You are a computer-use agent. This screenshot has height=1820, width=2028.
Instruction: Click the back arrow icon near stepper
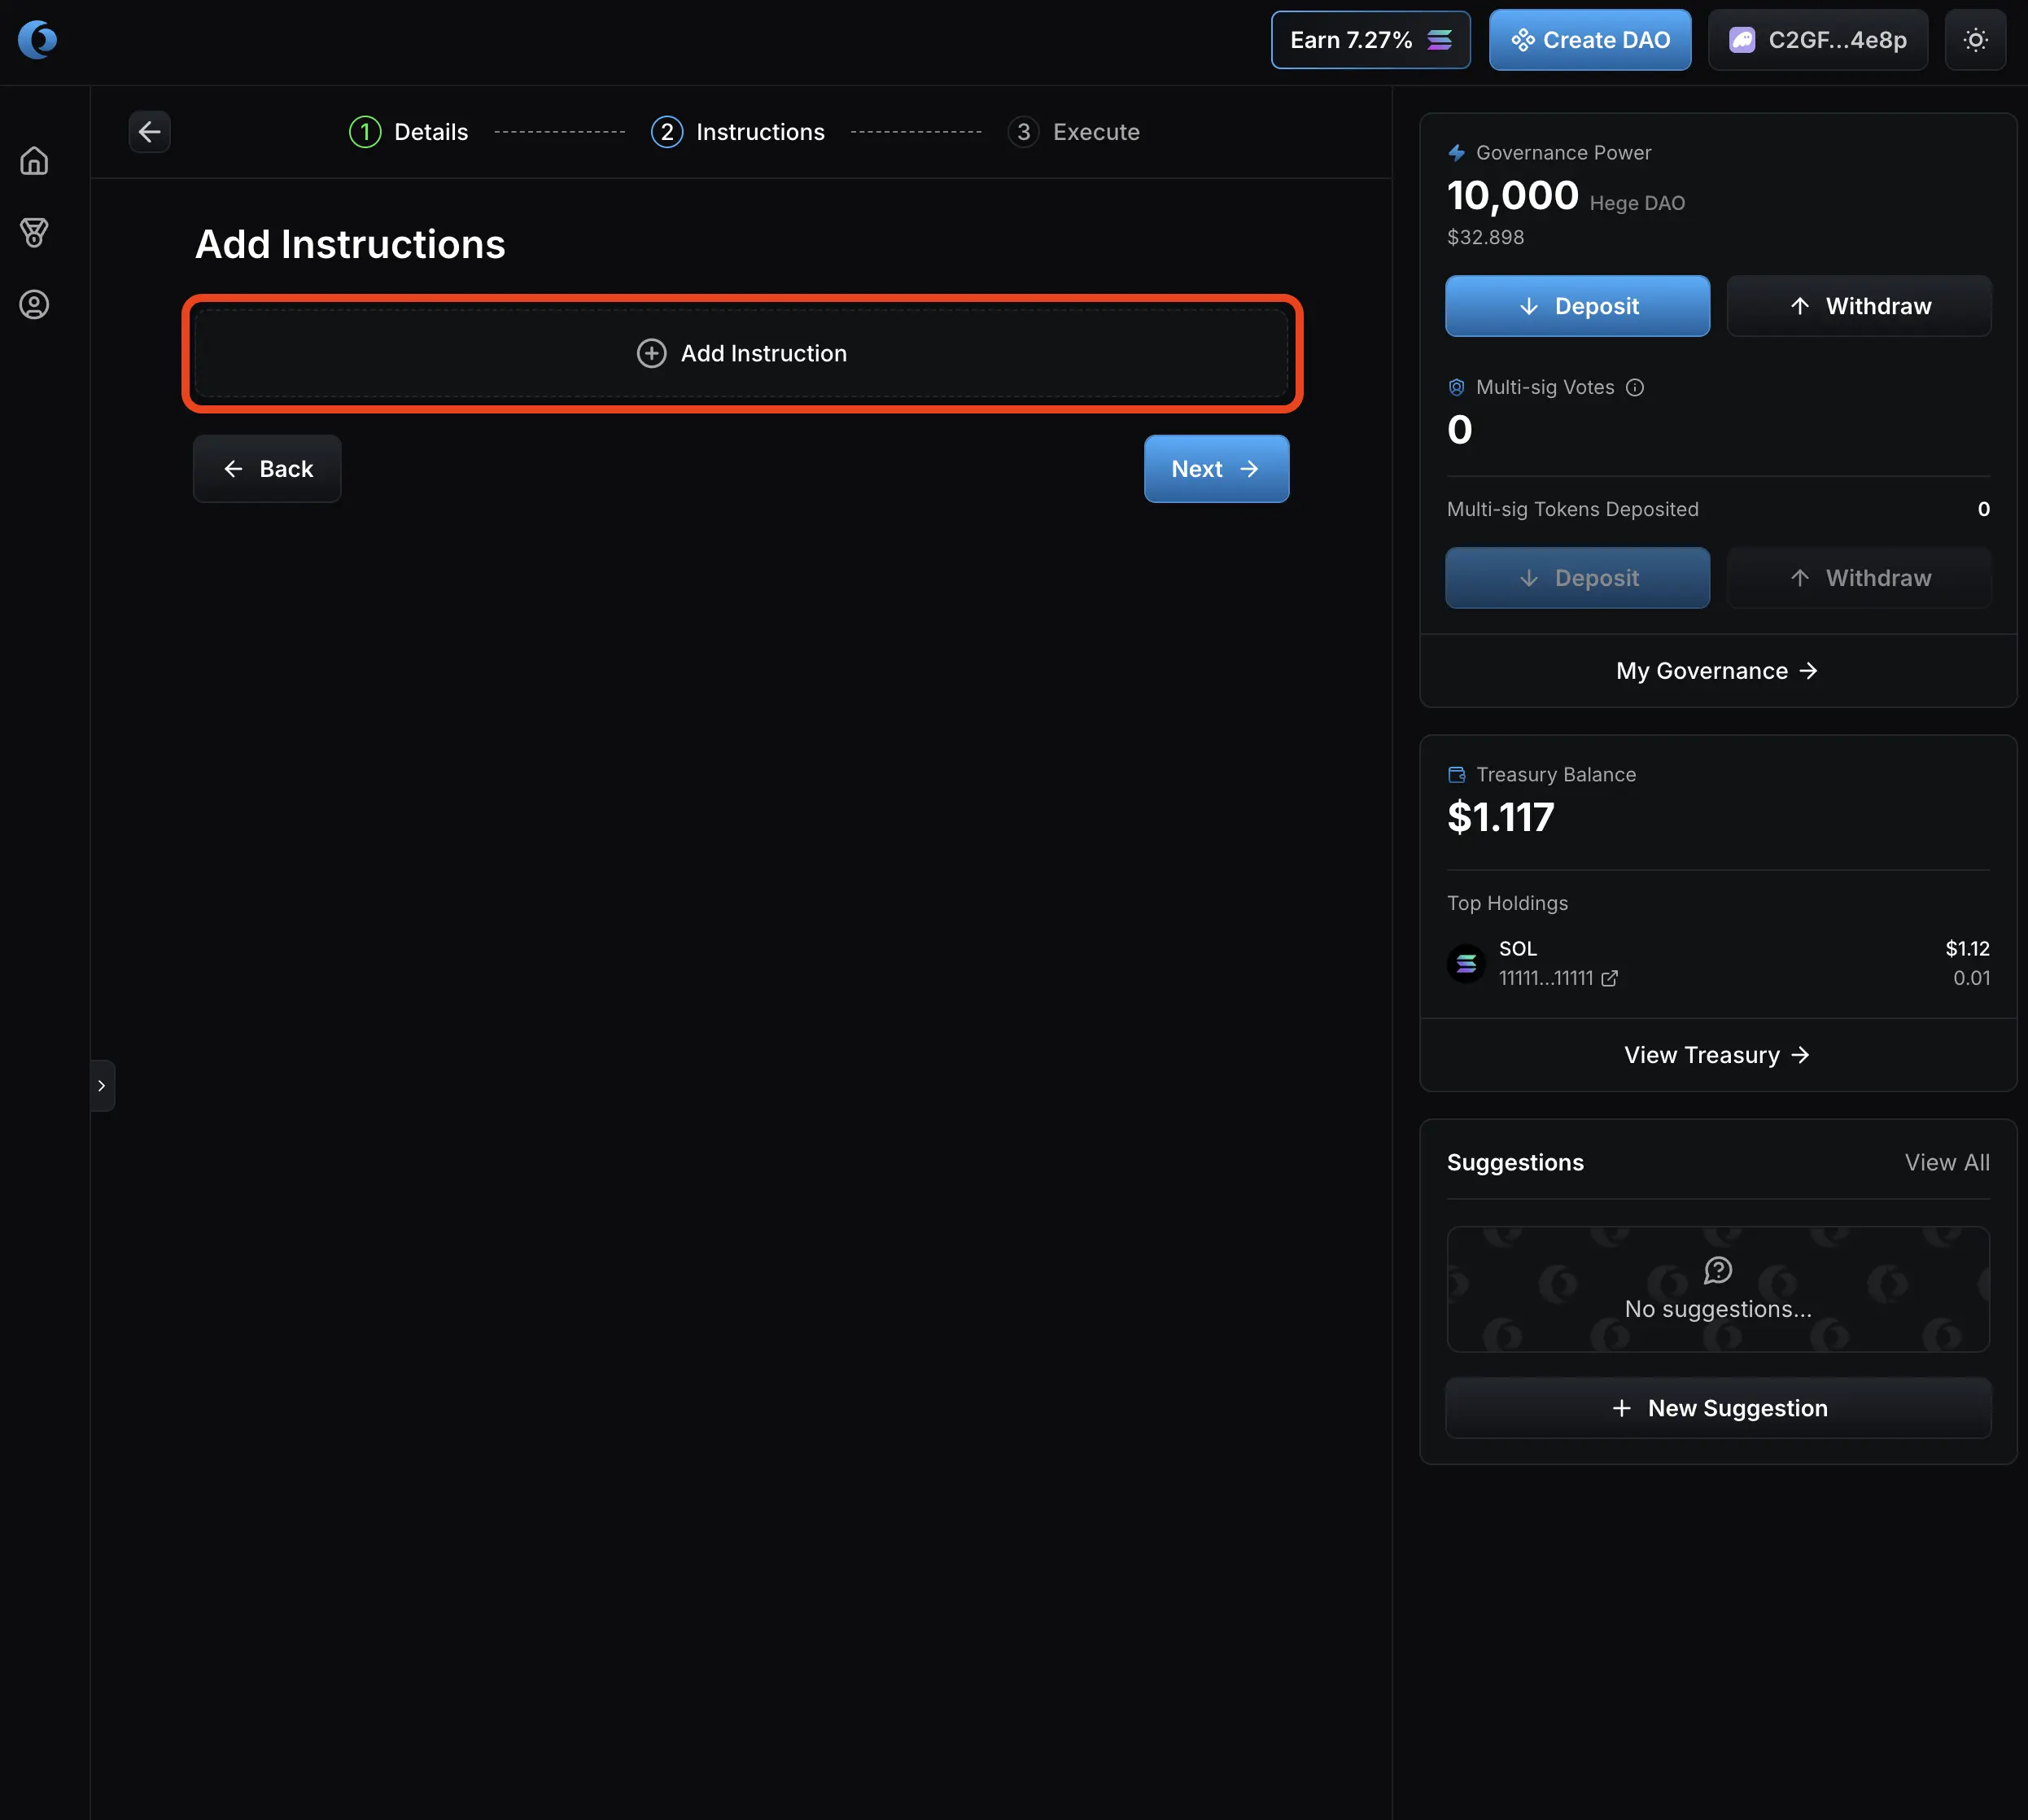click(149, 132)
